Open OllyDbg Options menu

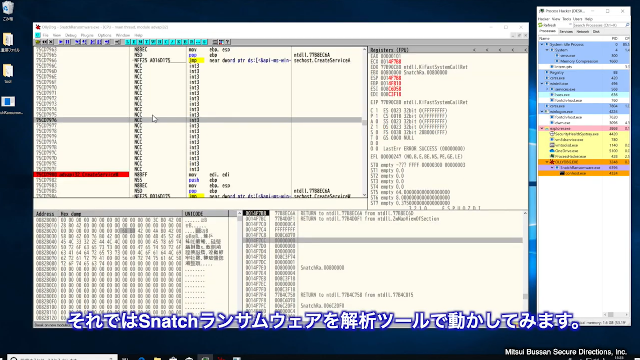point(104,36)
